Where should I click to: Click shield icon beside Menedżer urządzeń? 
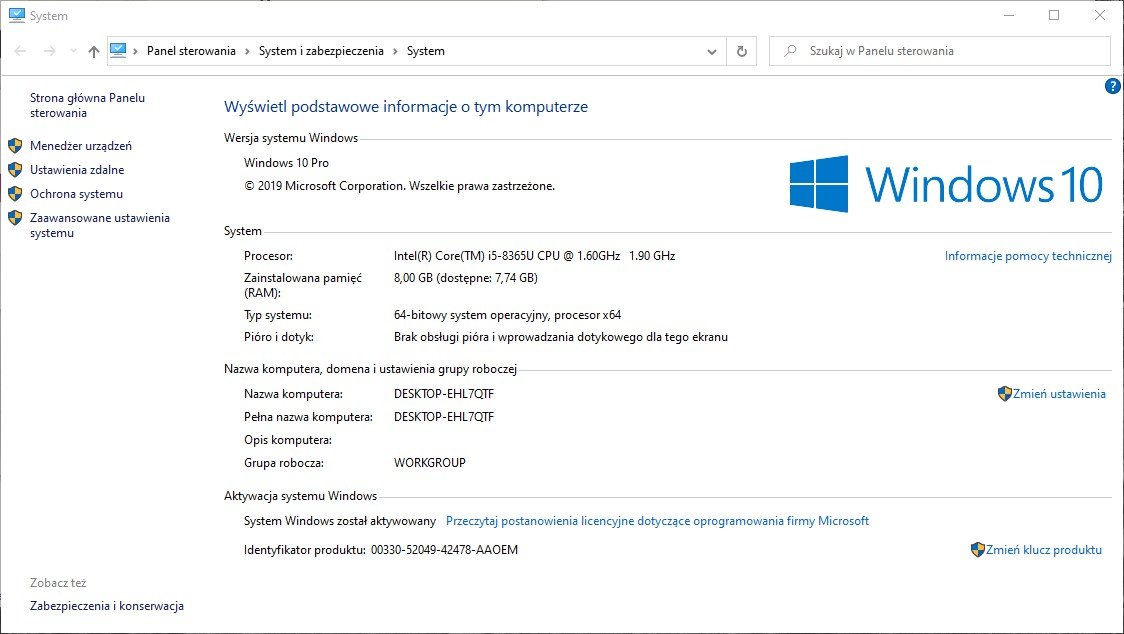(15, 146)
